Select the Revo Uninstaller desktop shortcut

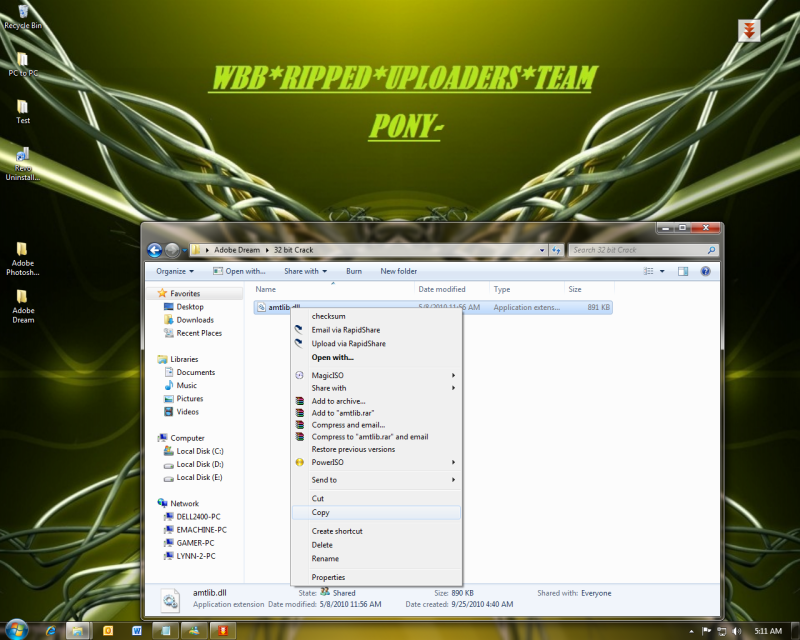(x=23, y=163)
